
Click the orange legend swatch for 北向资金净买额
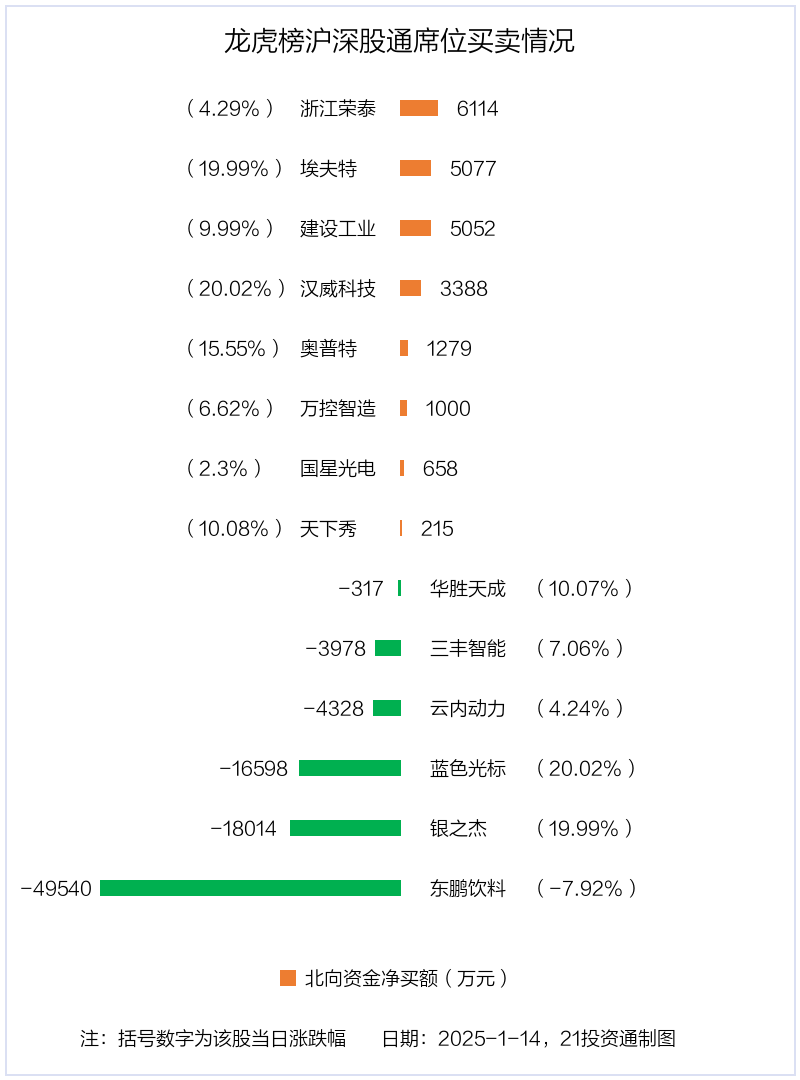click(287, 978)
